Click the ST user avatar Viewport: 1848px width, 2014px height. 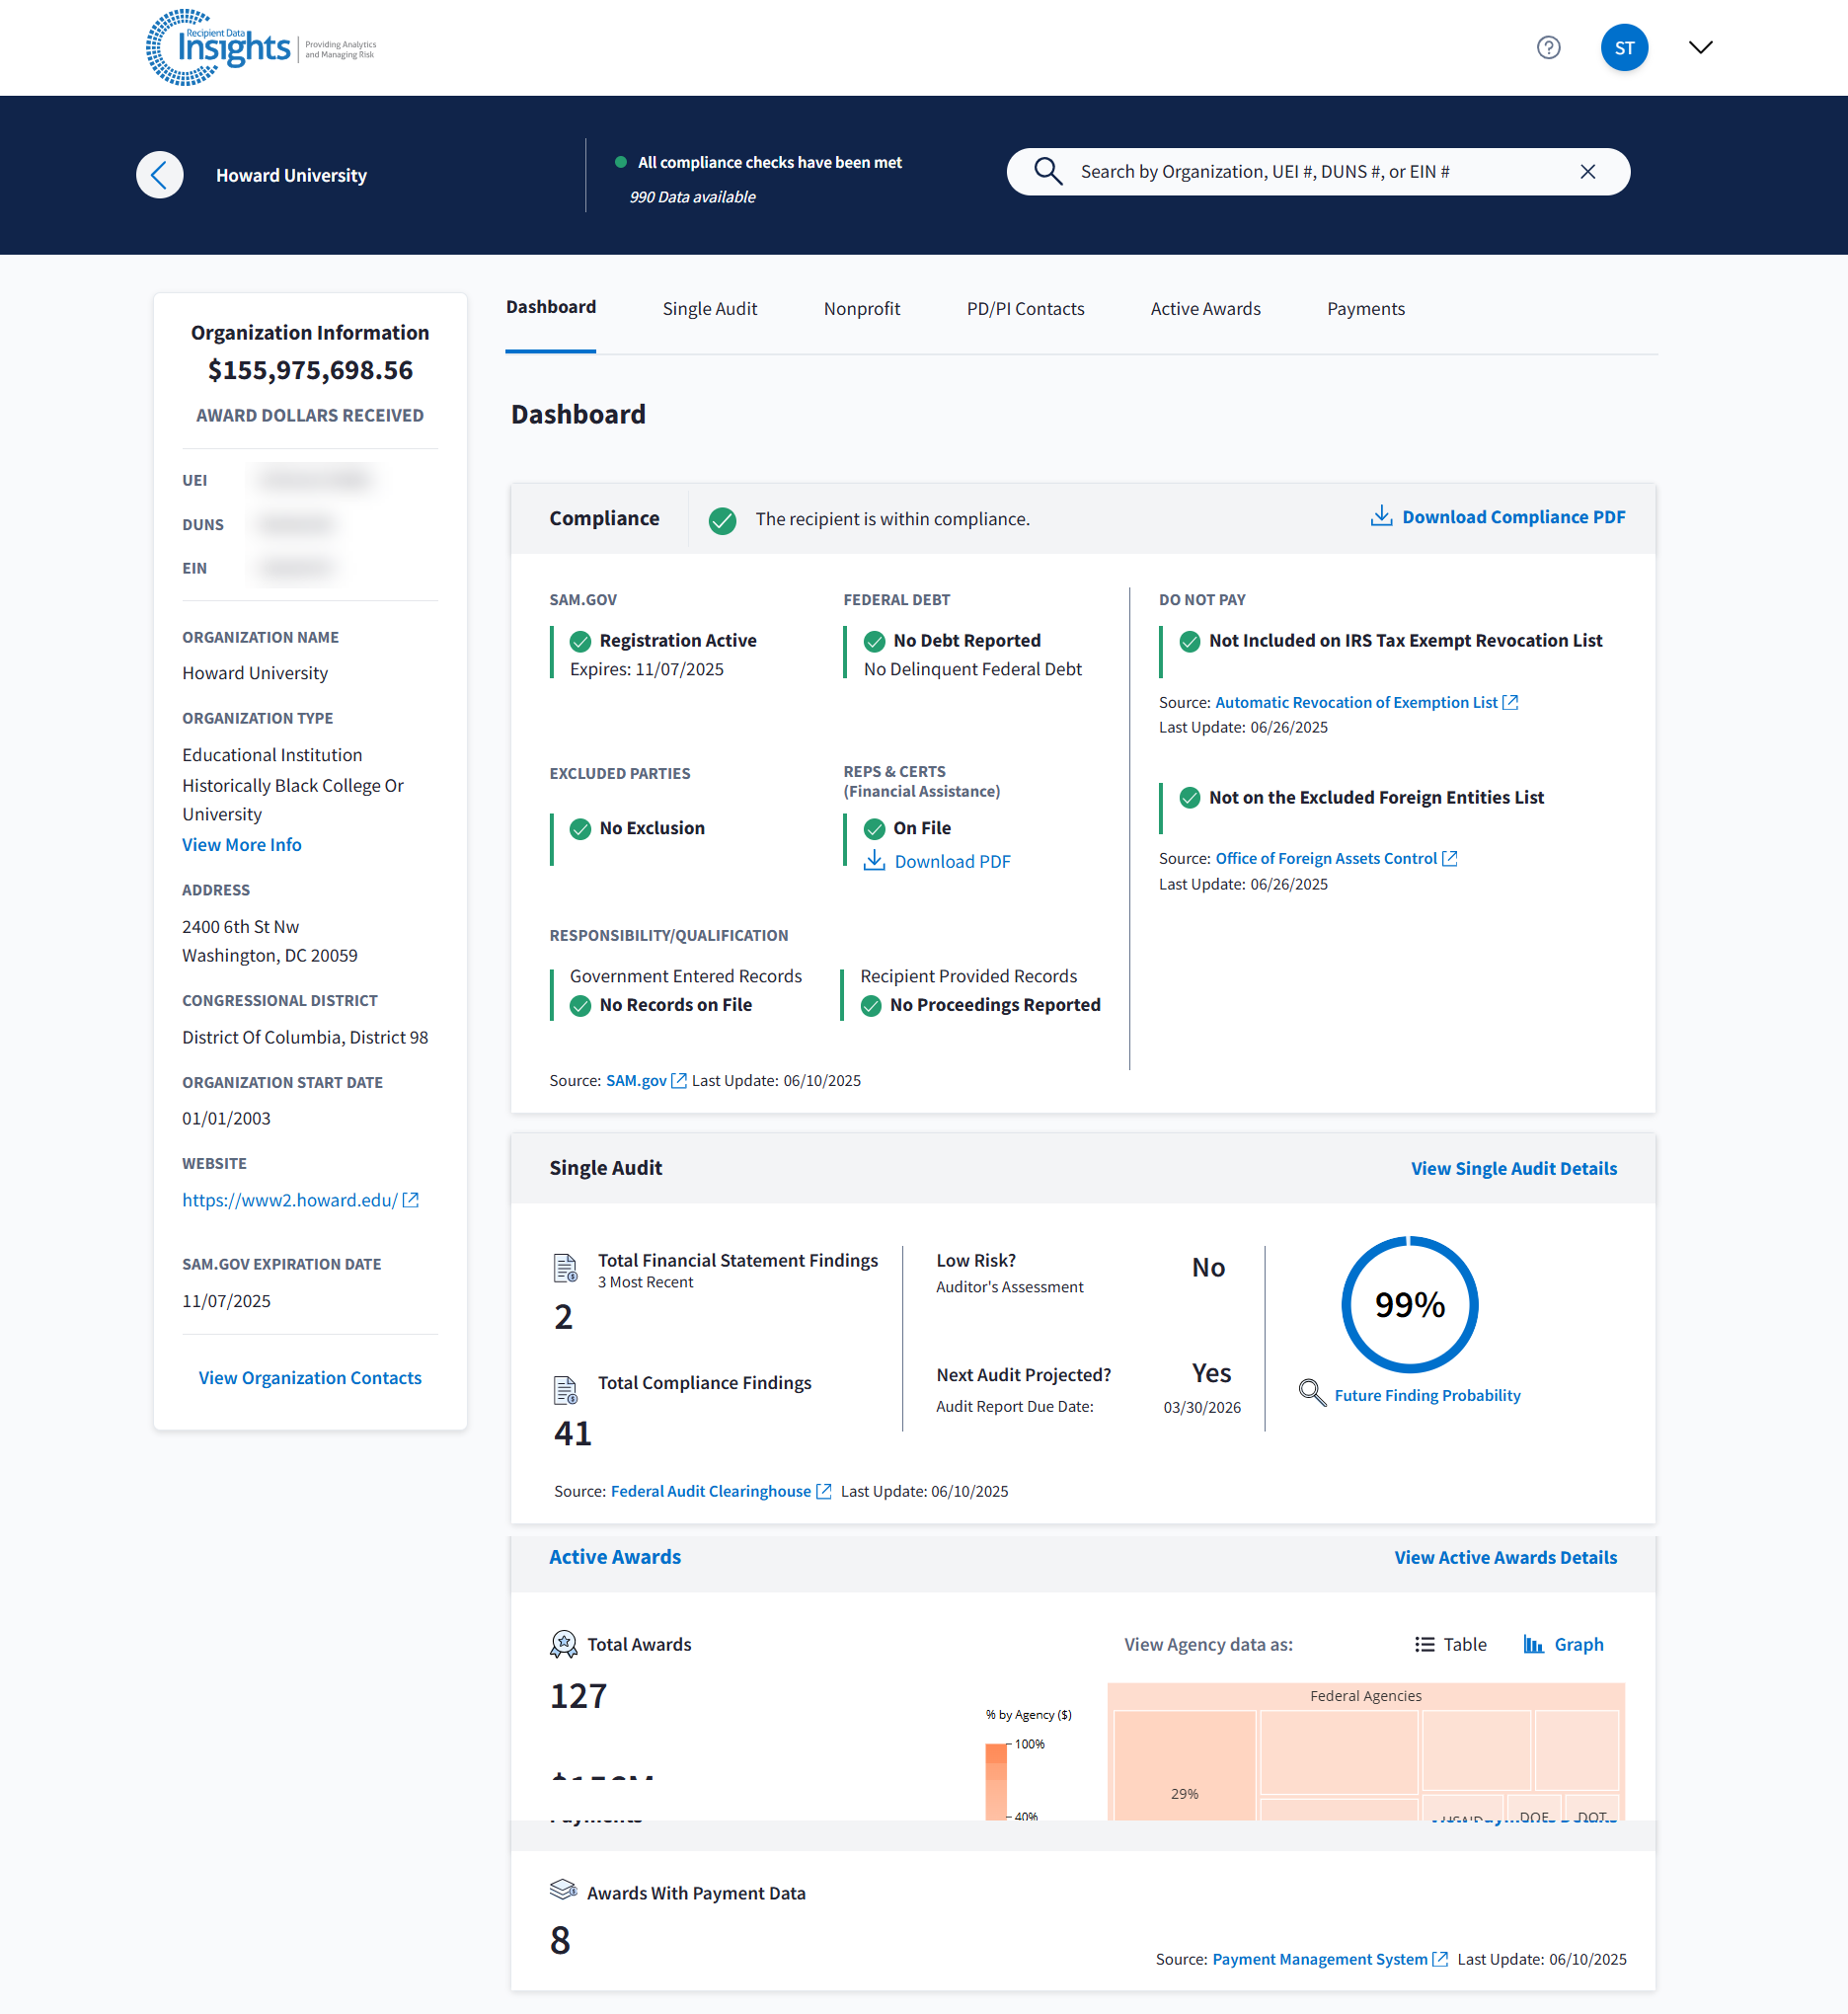[x=1623, y=47]
